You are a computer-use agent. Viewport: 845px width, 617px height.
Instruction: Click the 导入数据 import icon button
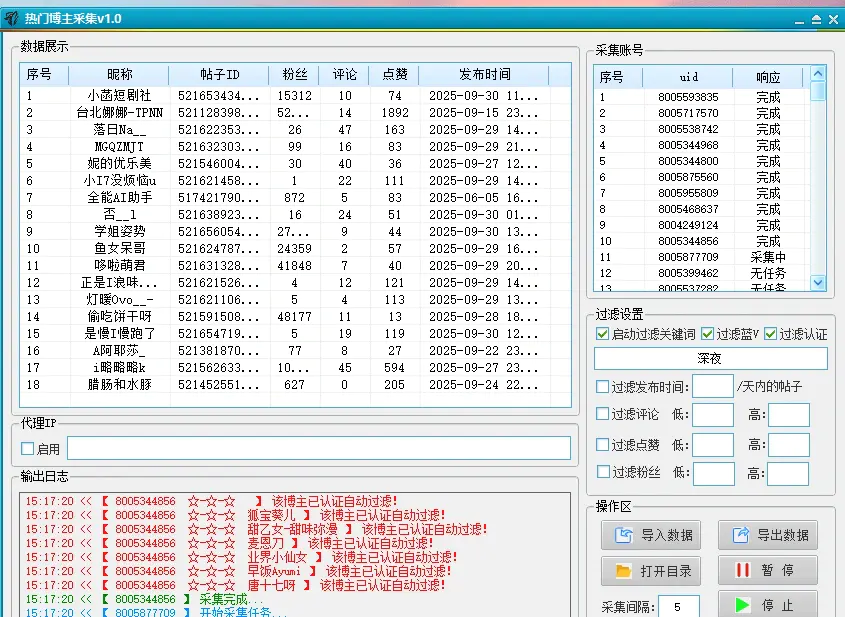point(650,535)
